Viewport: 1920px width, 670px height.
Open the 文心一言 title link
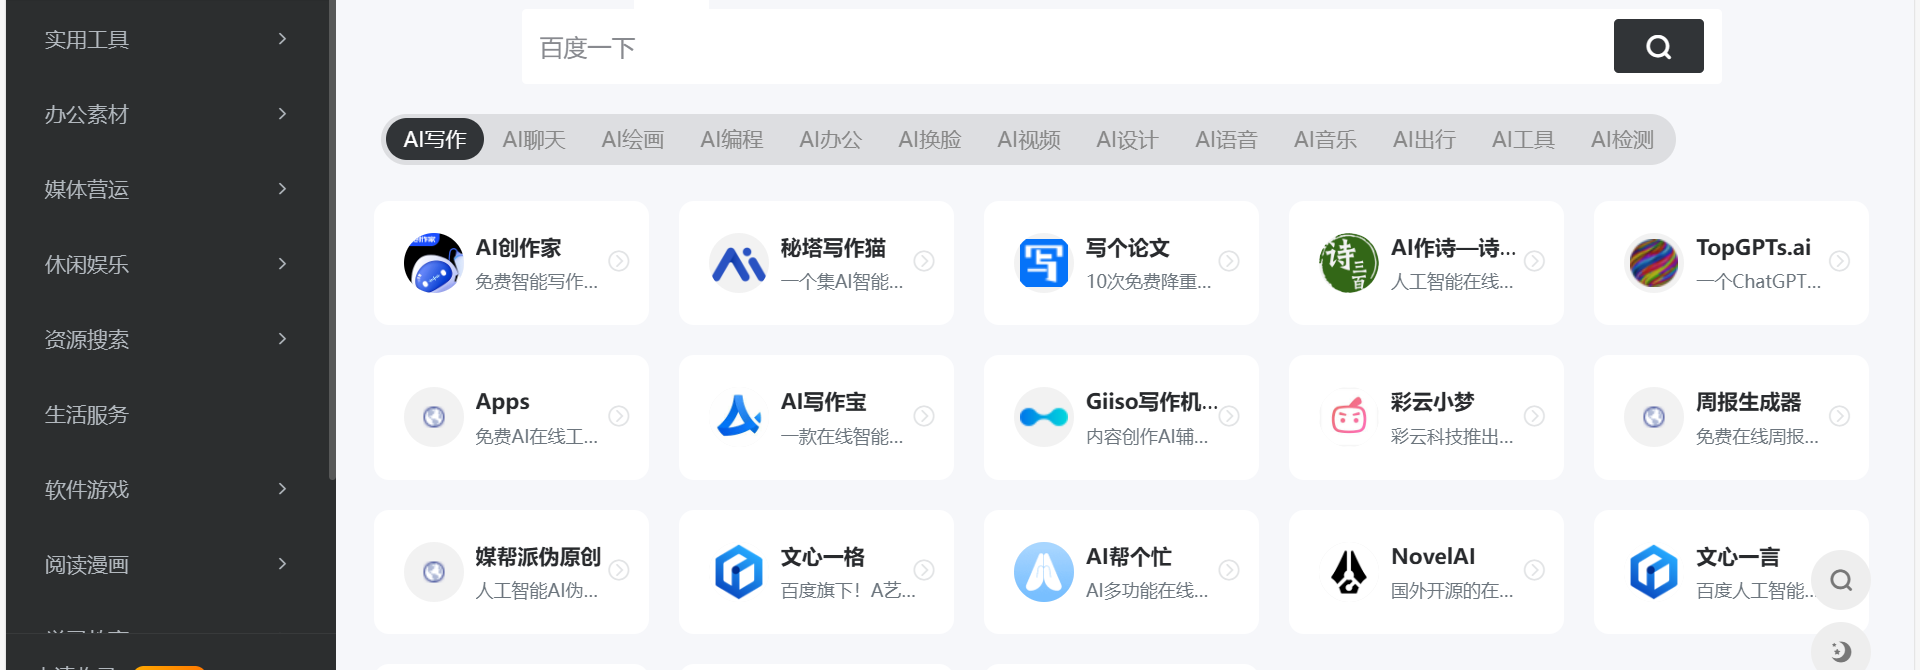coord(1738,556)
